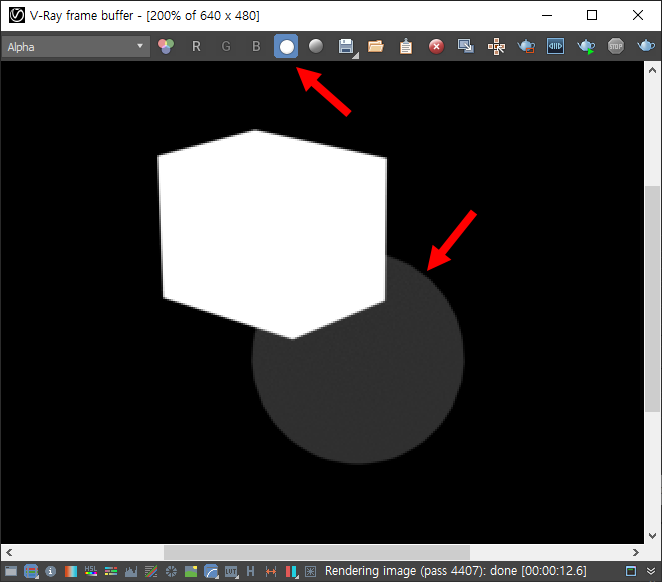
Task: Click horizontal scrollbar left arrow
Action: pyautogui.click(x=9, y=552)
